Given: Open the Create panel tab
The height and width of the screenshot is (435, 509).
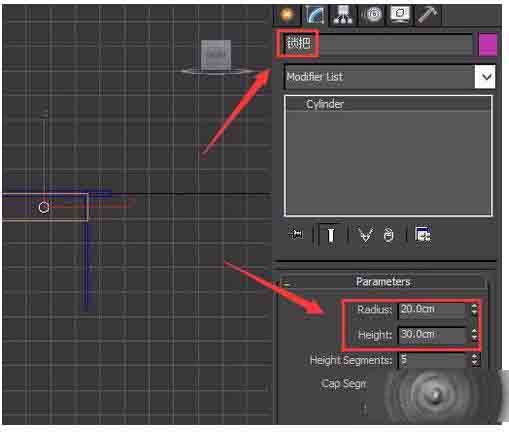Looking at the screenshot, I should (x=287, y=15).
